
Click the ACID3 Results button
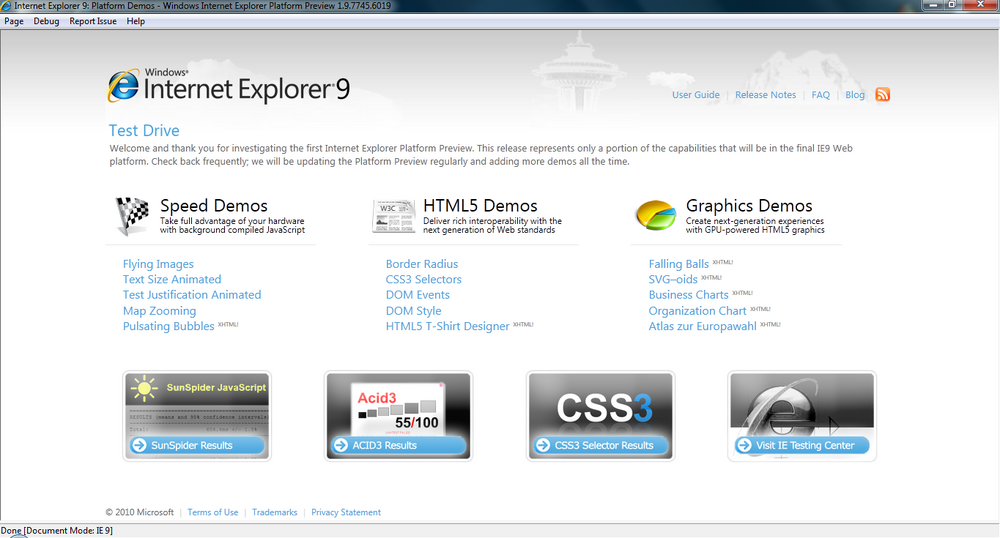[x=399, y=445]
